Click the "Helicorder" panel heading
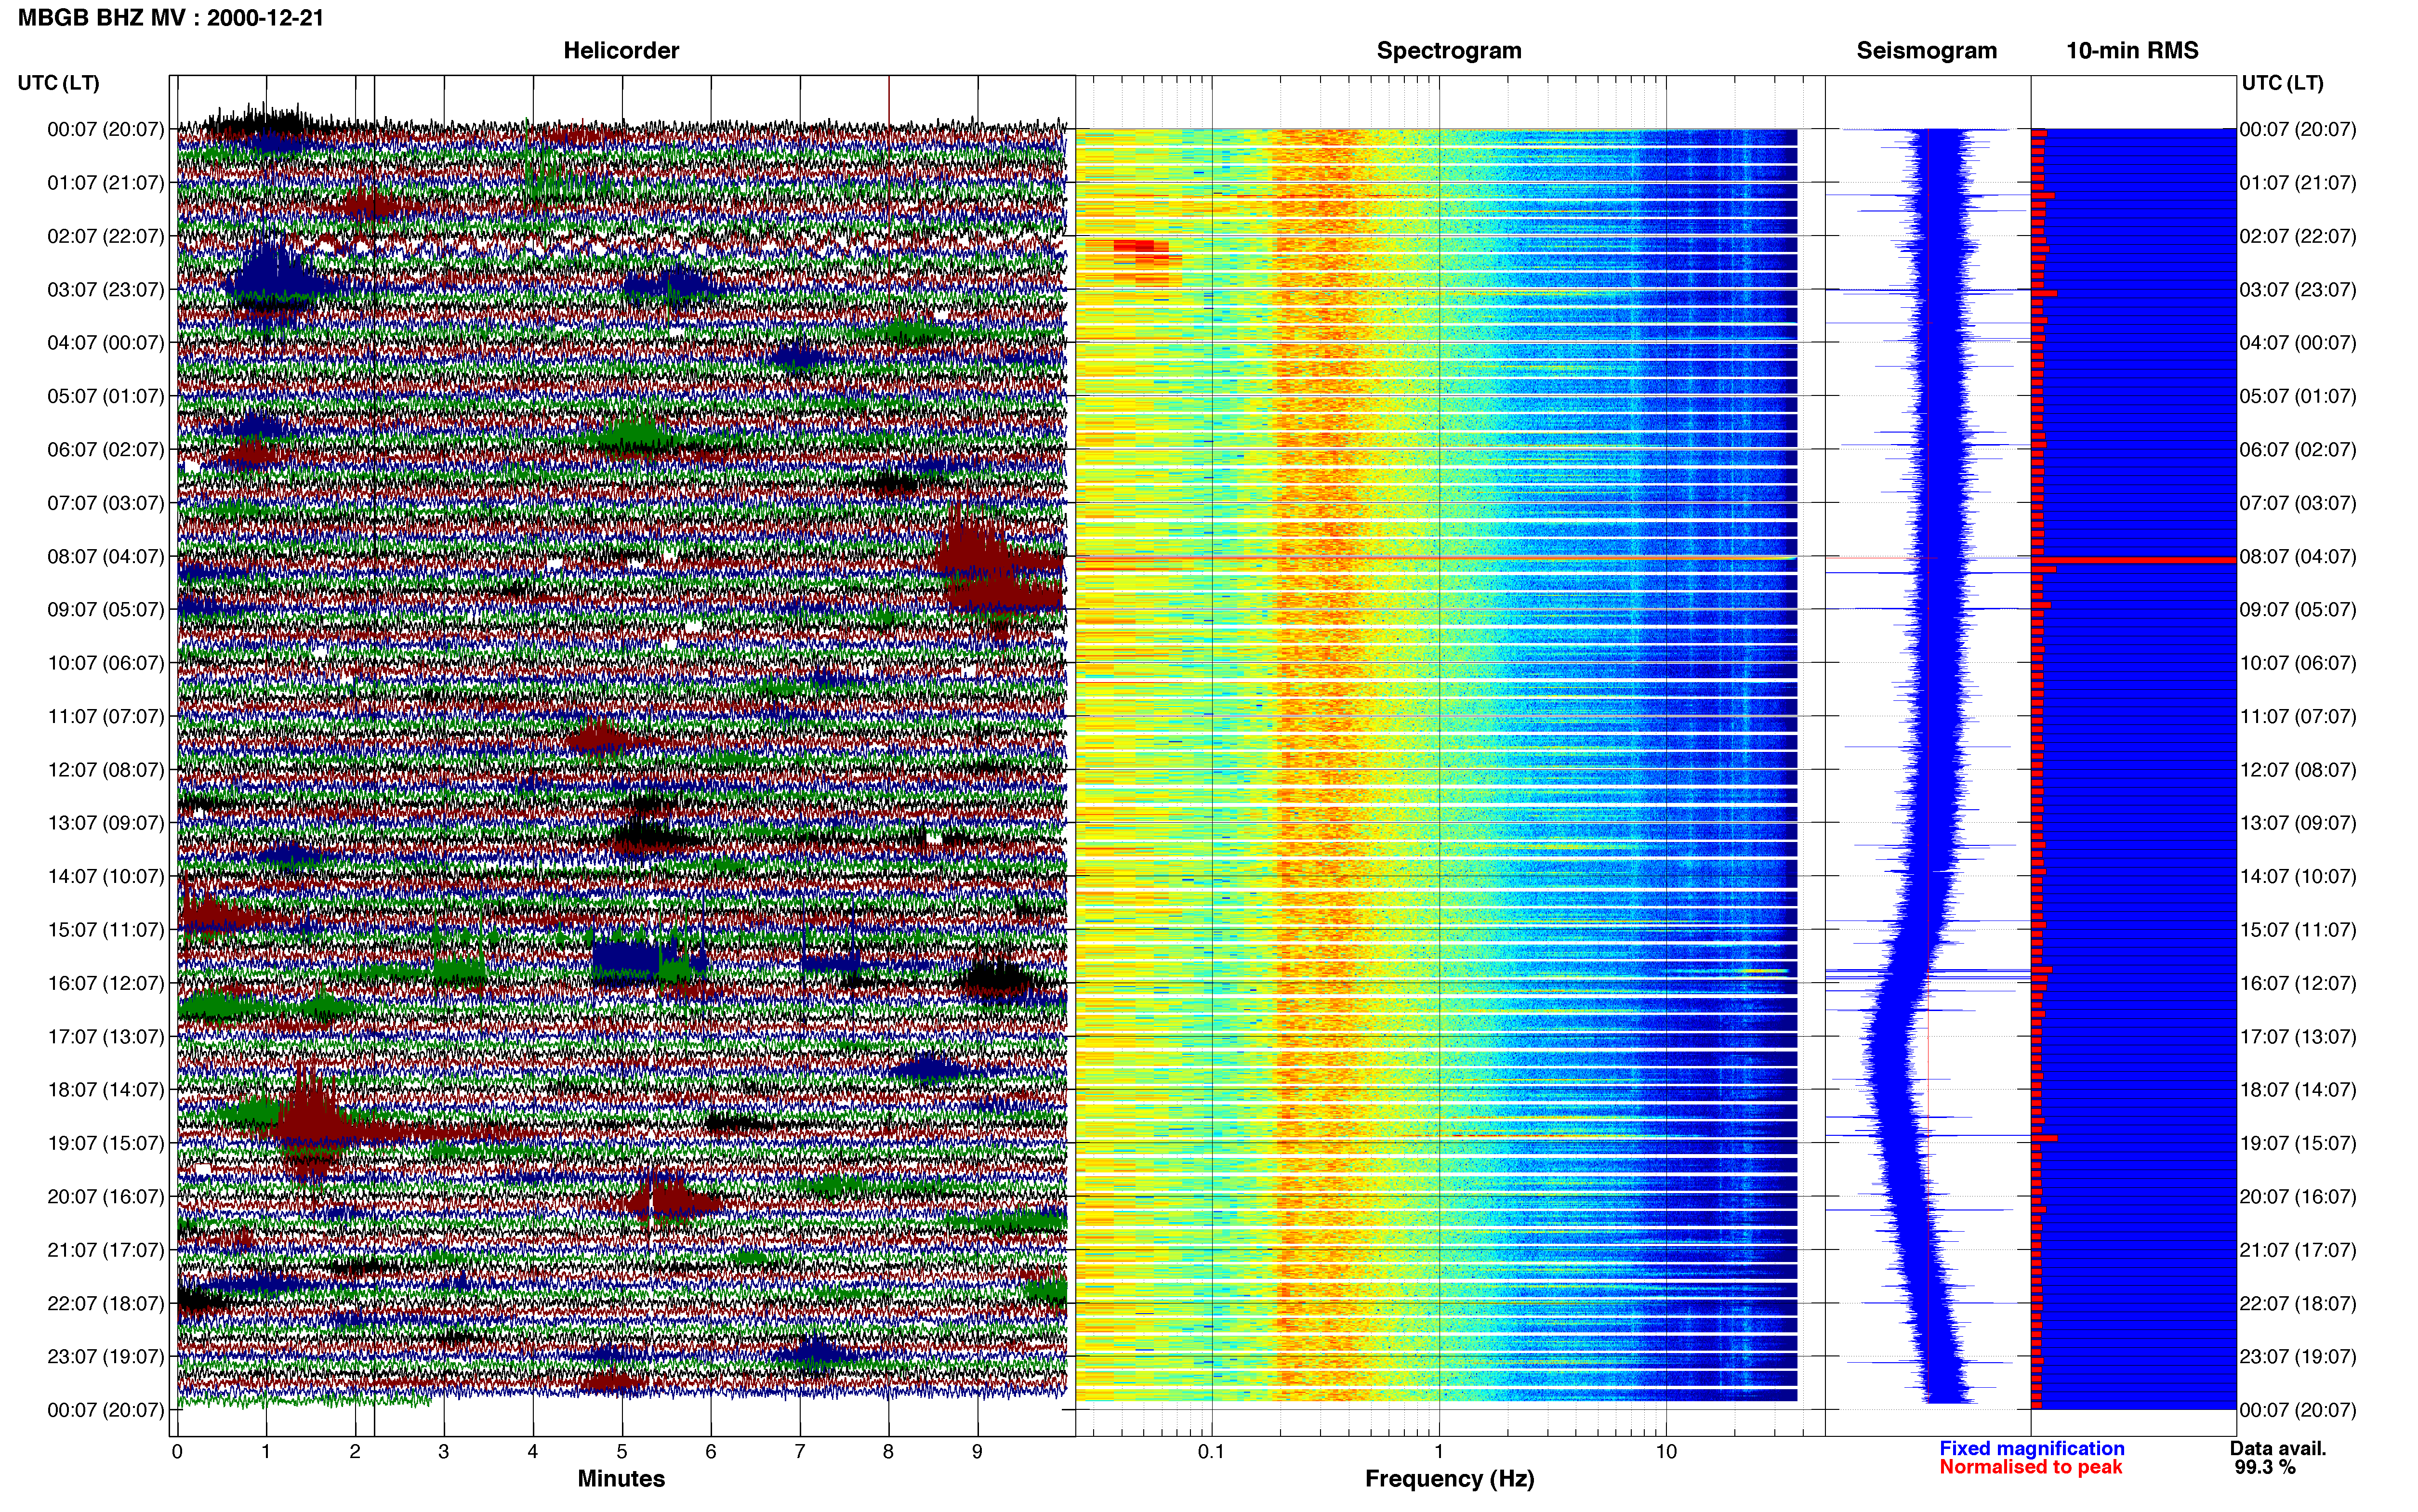Image resolution: width=2418 pixels, height=1512 pixels. 621,50
